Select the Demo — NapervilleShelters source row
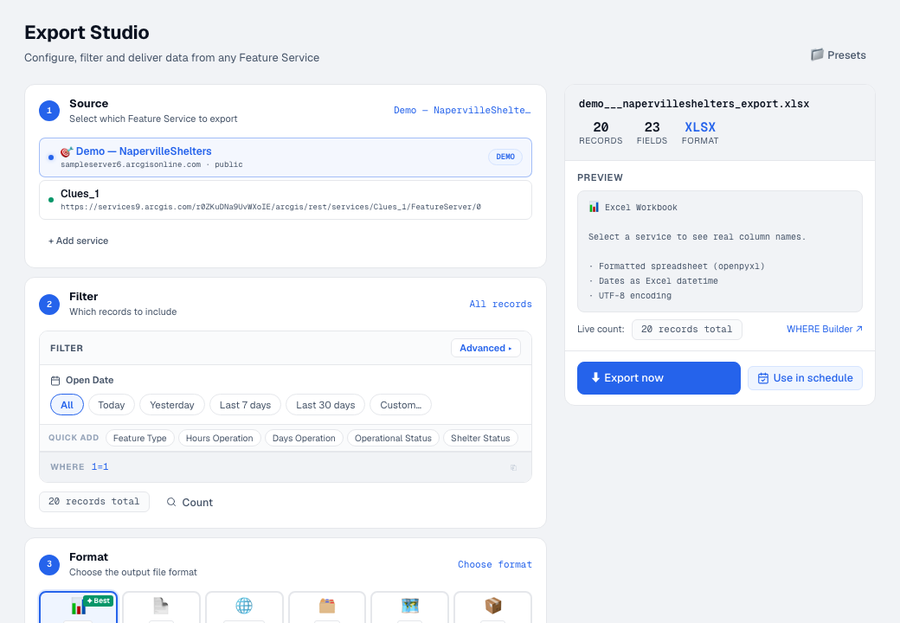900x623 pixels. tap(285, 157)
